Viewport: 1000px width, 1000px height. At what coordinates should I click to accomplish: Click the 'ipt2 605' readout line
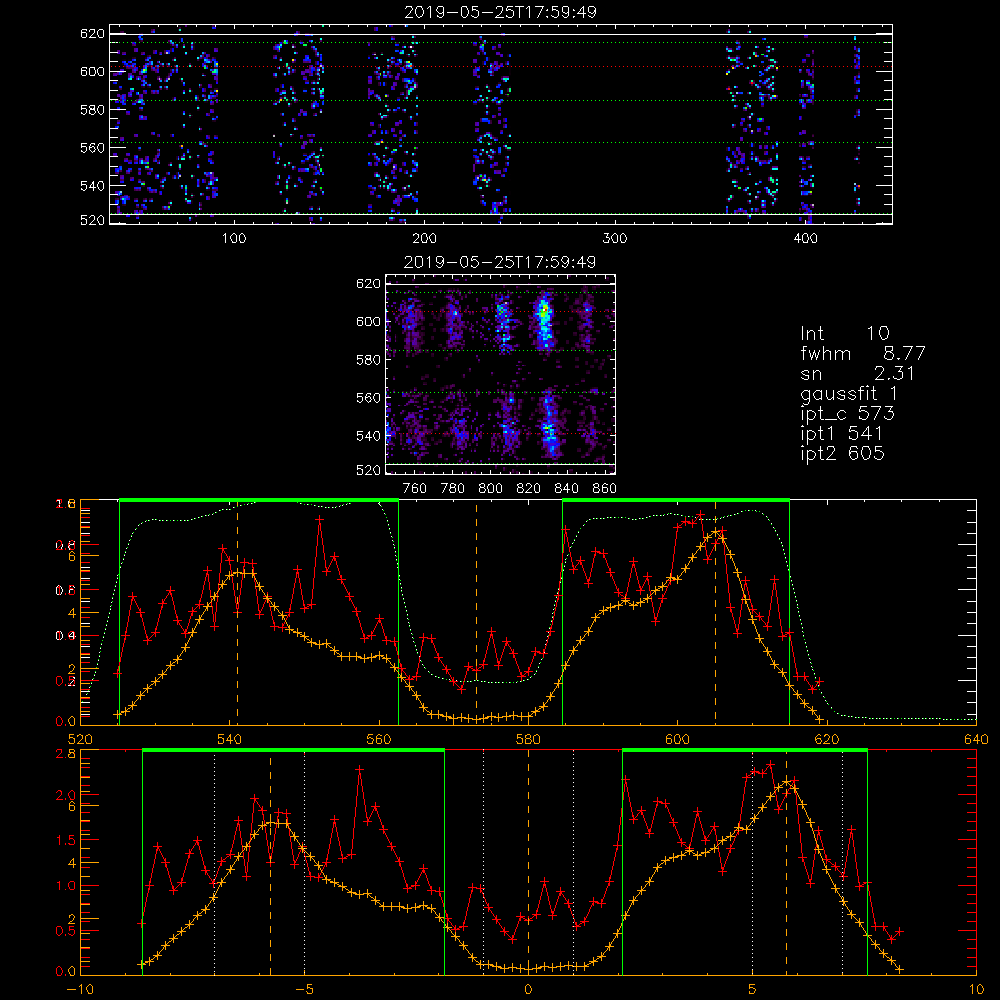click(x=842, y=453)
